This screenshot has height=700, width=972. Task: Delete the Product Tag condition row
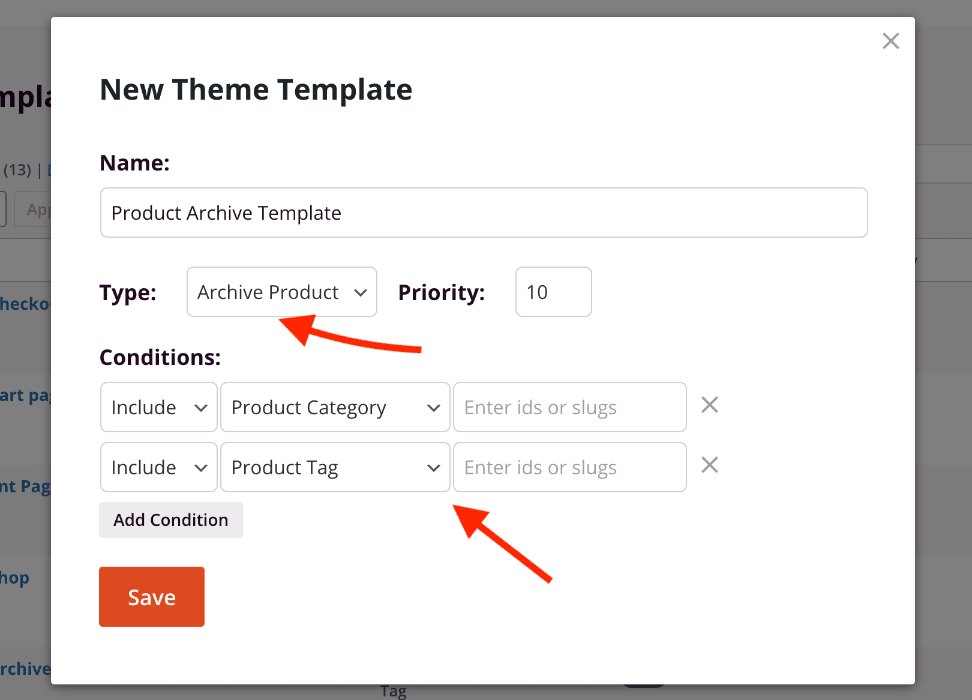(x=709, y=465)
